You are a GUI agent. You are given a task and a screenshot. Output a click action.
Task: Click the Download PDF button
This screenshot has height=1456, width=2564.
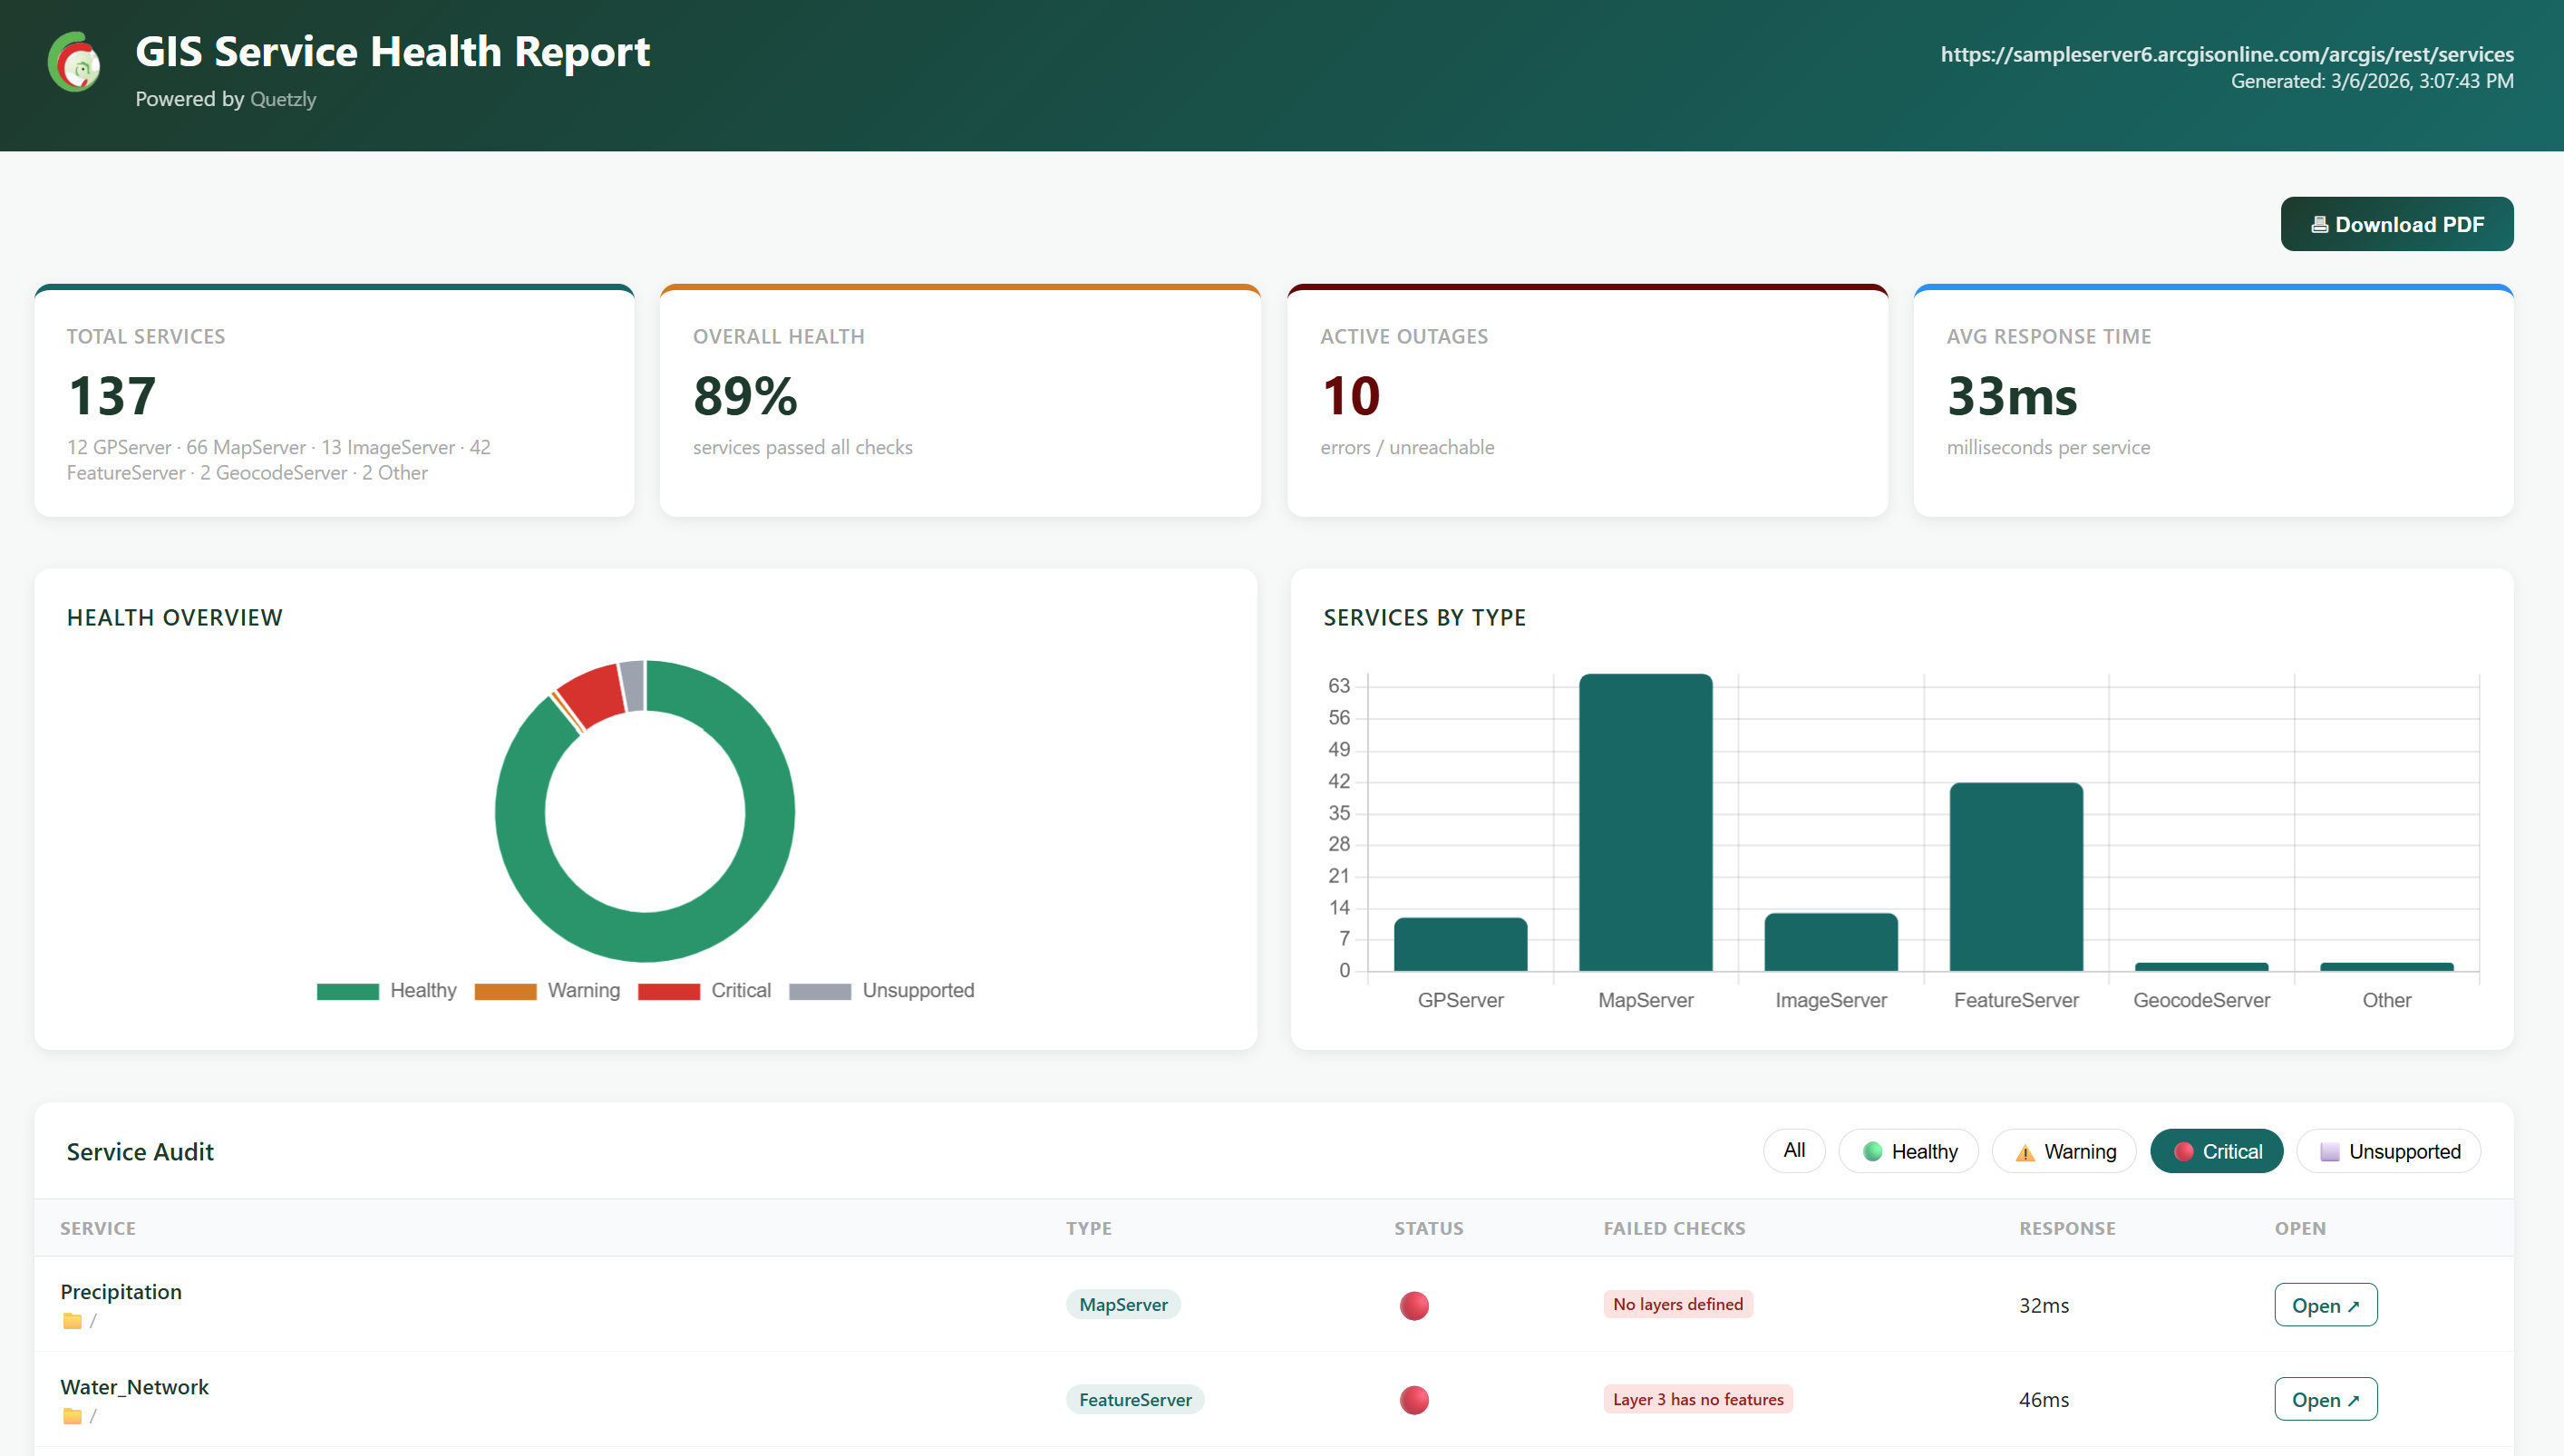tap(2397, 223)
